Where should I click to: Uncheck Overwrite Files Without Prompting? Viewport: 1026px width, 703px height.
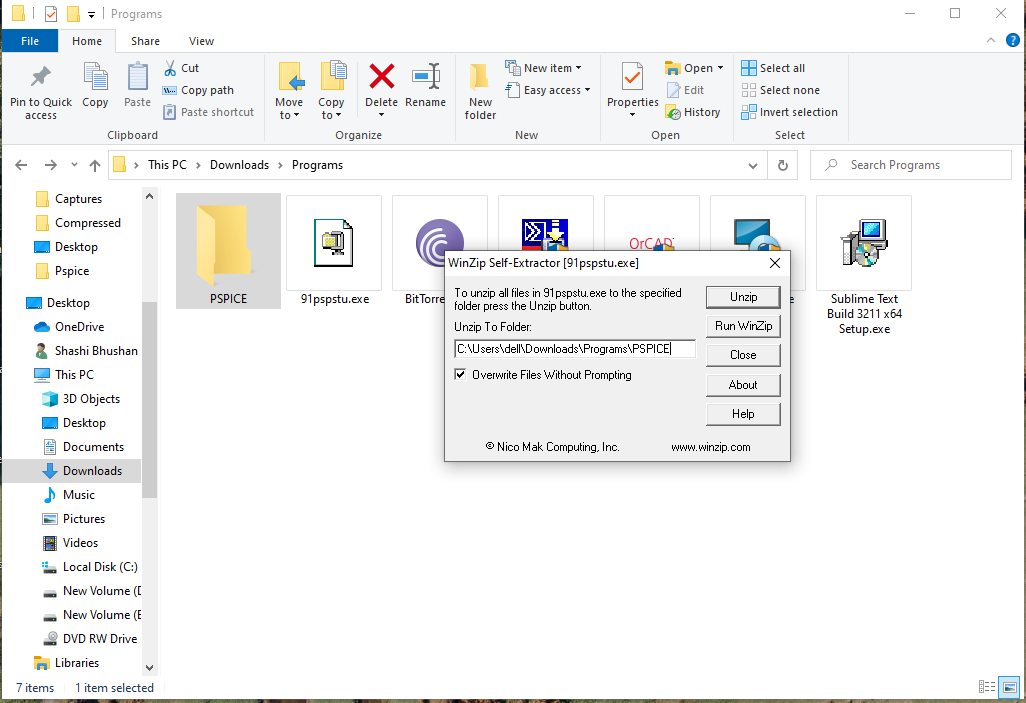click(461, 374)
